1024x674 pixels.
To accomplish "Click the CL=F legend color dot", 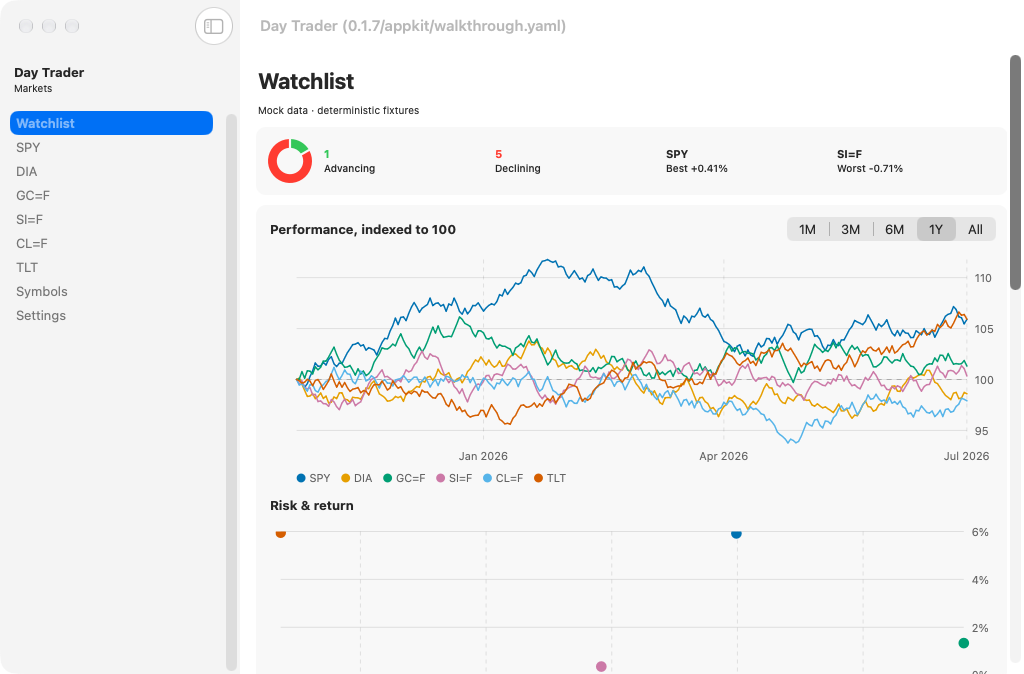I will 487,478.
